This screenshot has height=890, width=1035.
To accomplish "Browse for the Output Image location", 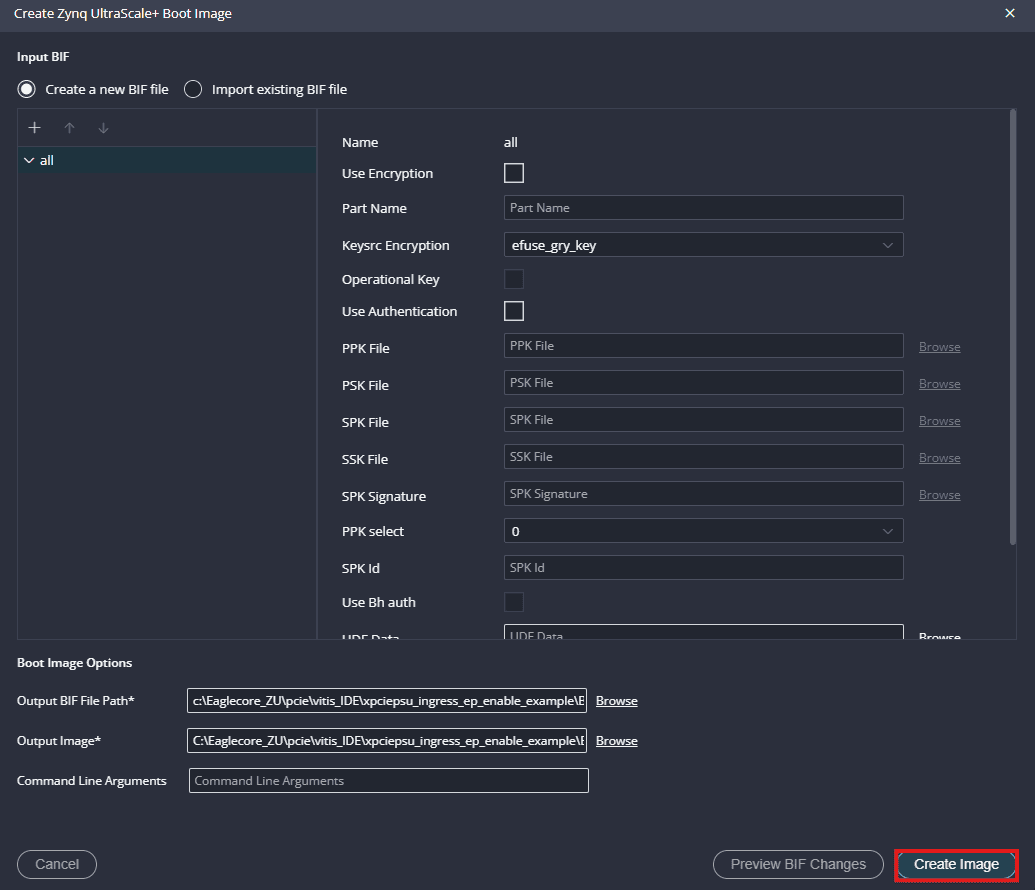I will 616,741.
